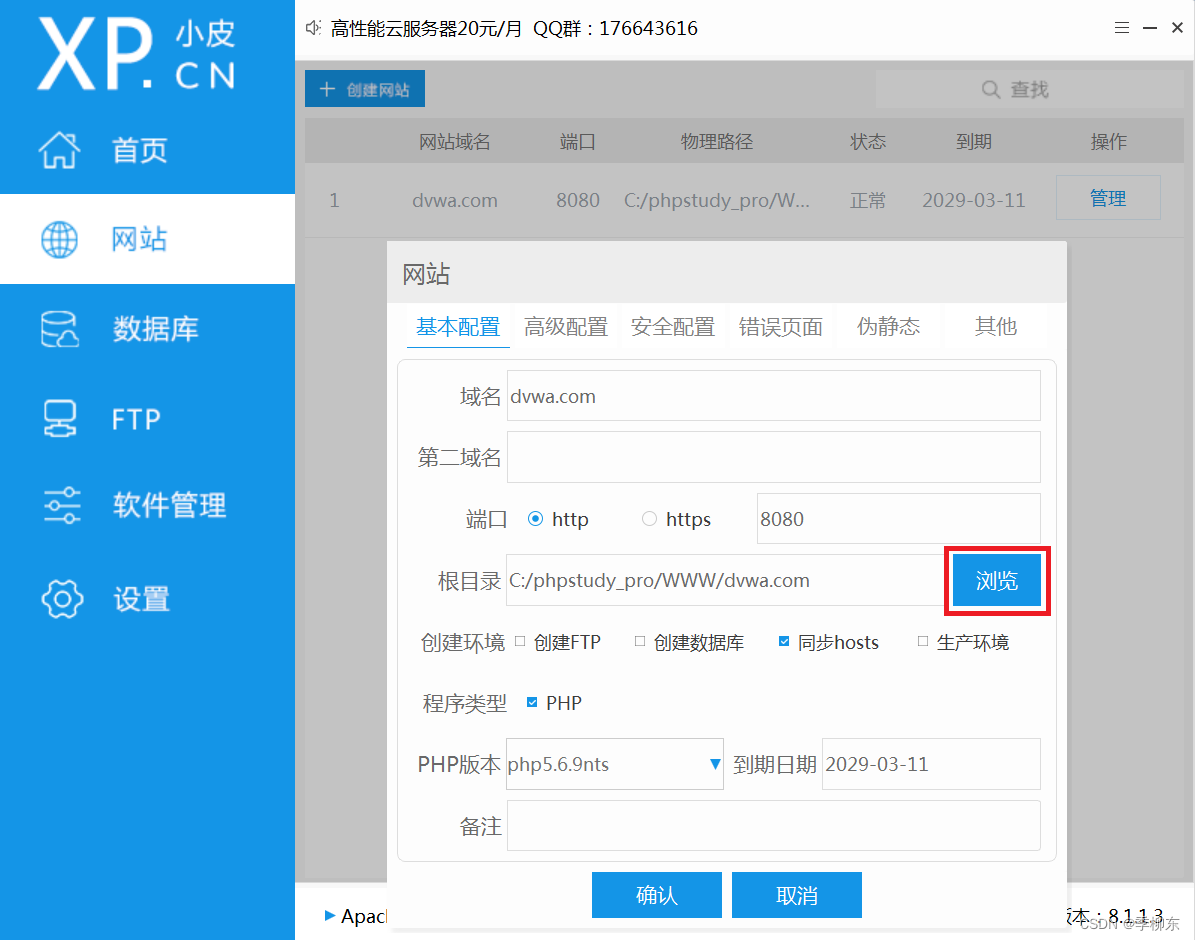Screen dimensions: 1195x940
Task: Close the phpStudy window
Action: 1177,28
